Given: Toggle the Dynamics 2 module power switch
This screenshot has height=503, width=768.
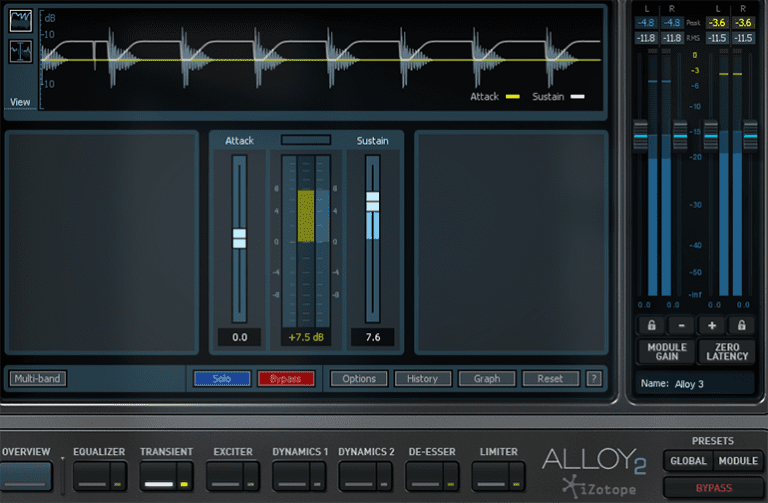Looking at the screenshot, I should pos(384,476).
